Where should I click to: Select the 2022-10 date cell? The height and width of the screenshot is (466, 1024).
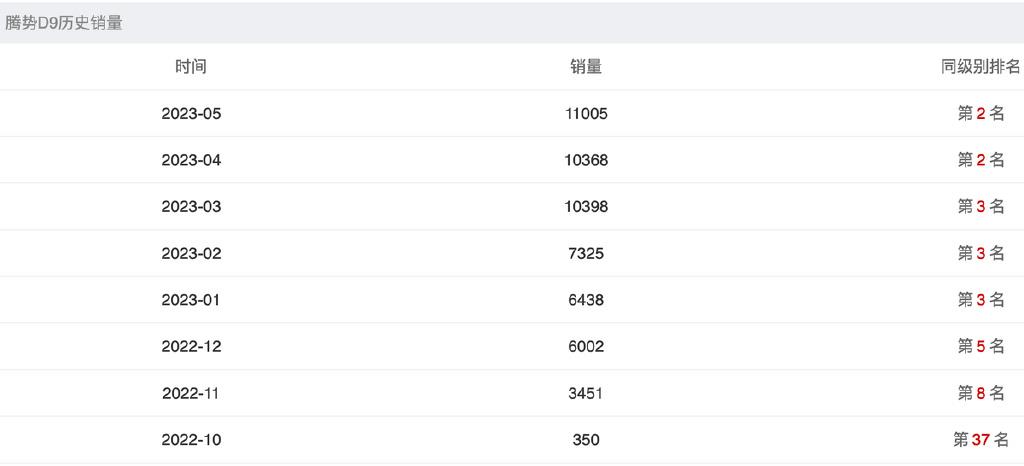point(191,440)
